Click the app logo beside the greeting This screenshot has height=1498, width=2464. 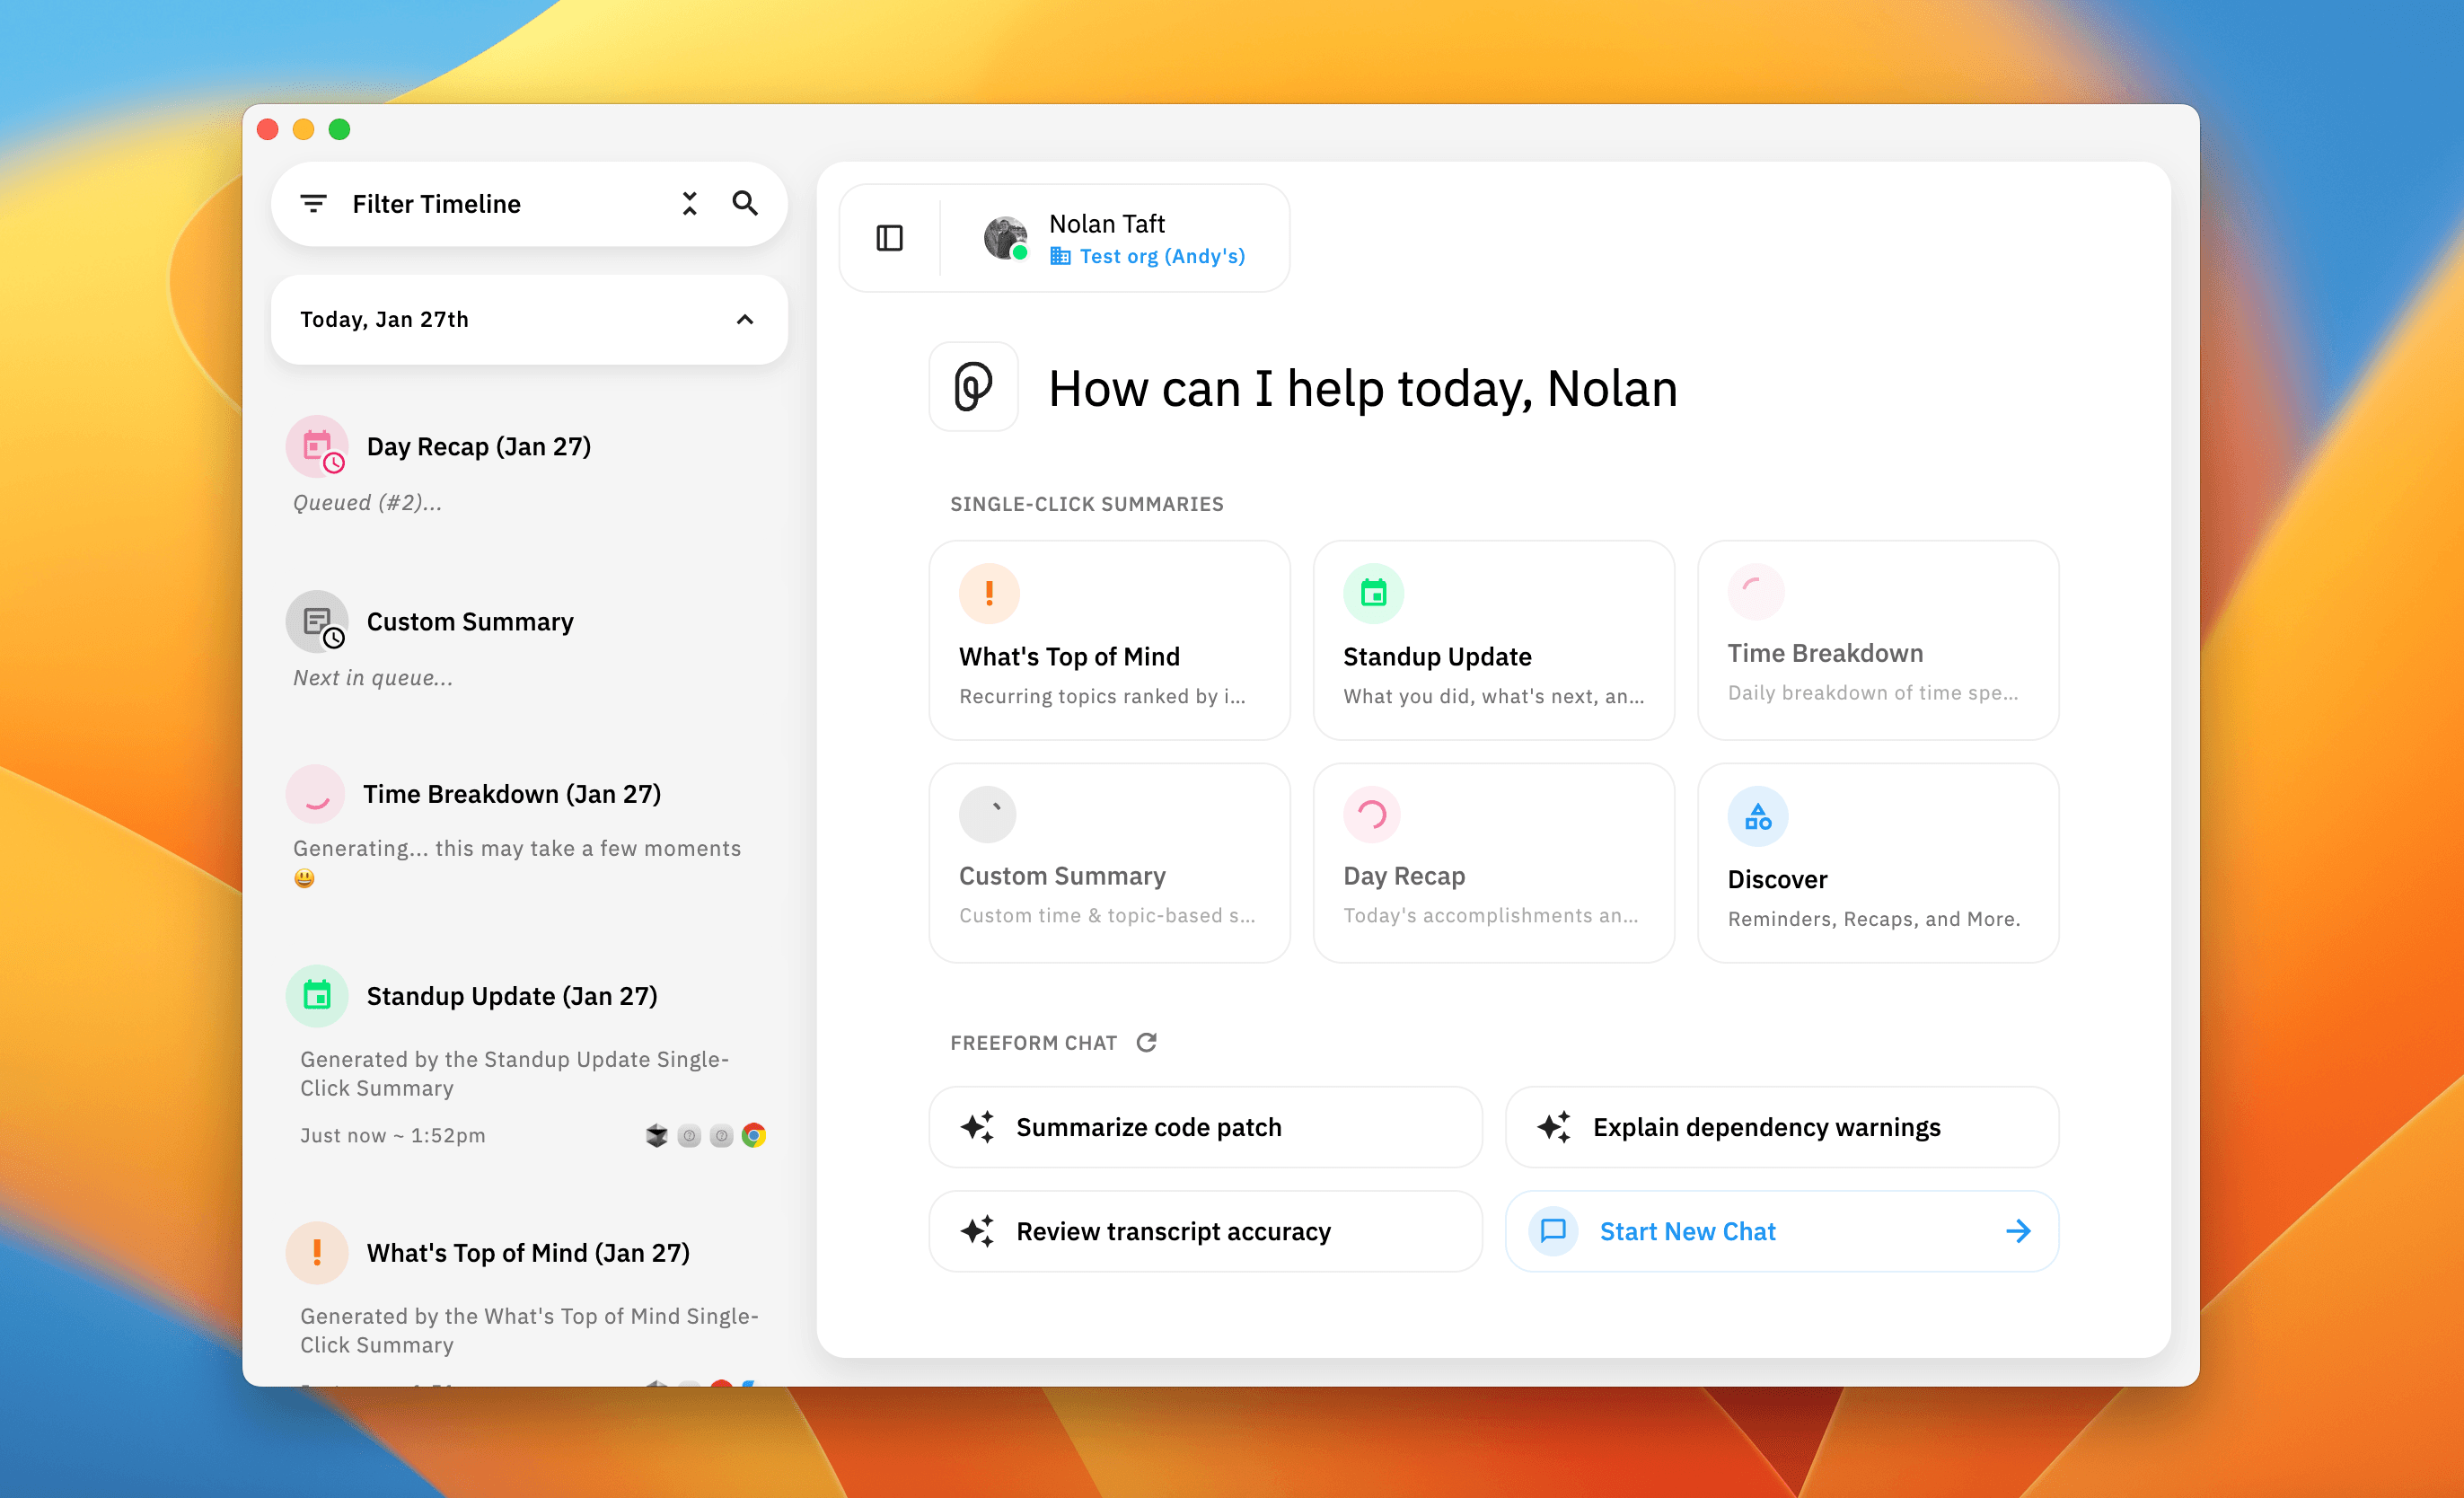[x=973, y=387]
